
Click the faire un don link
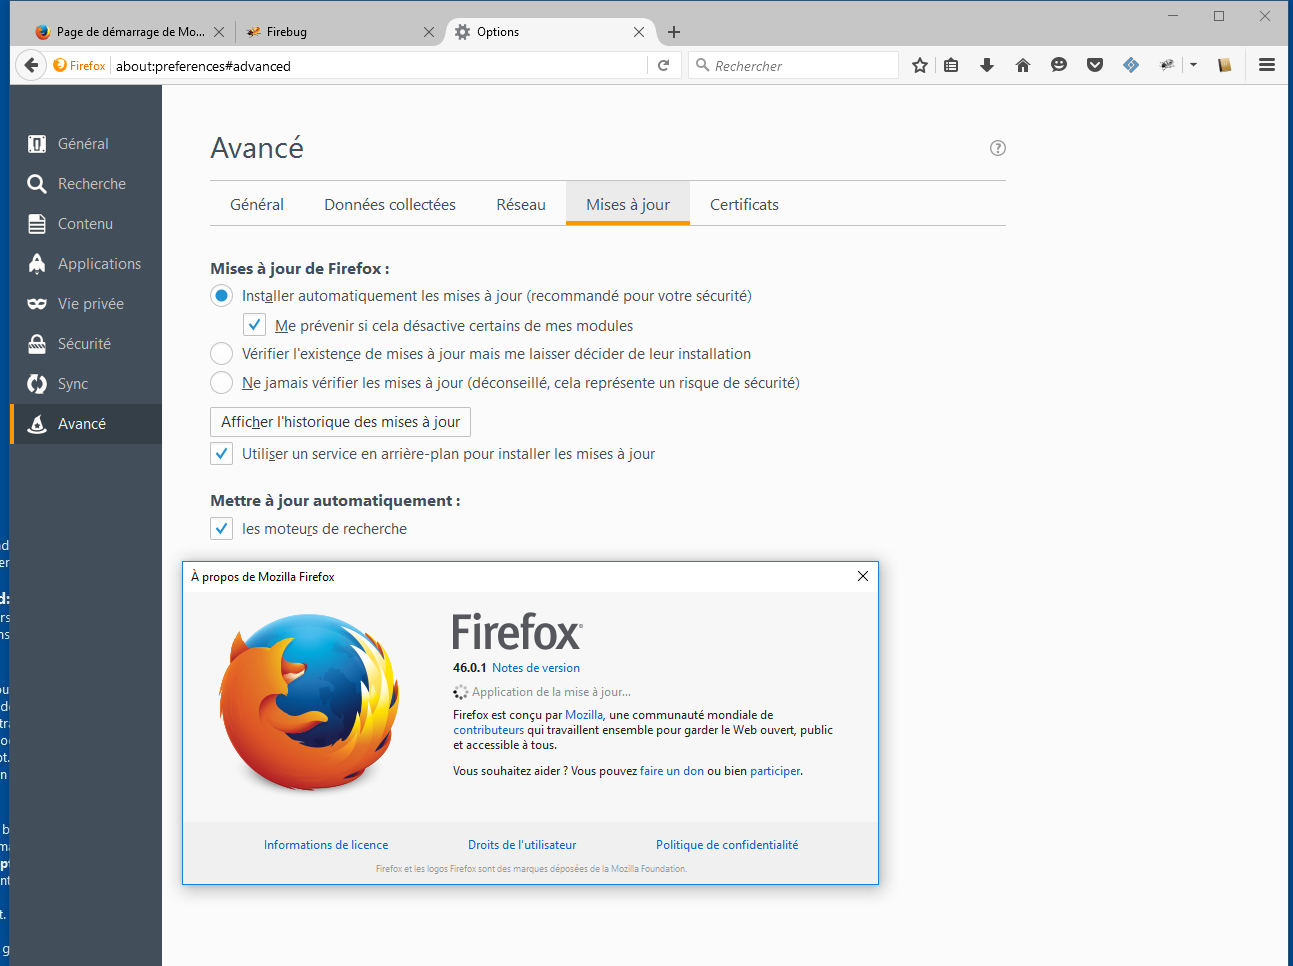672,771
